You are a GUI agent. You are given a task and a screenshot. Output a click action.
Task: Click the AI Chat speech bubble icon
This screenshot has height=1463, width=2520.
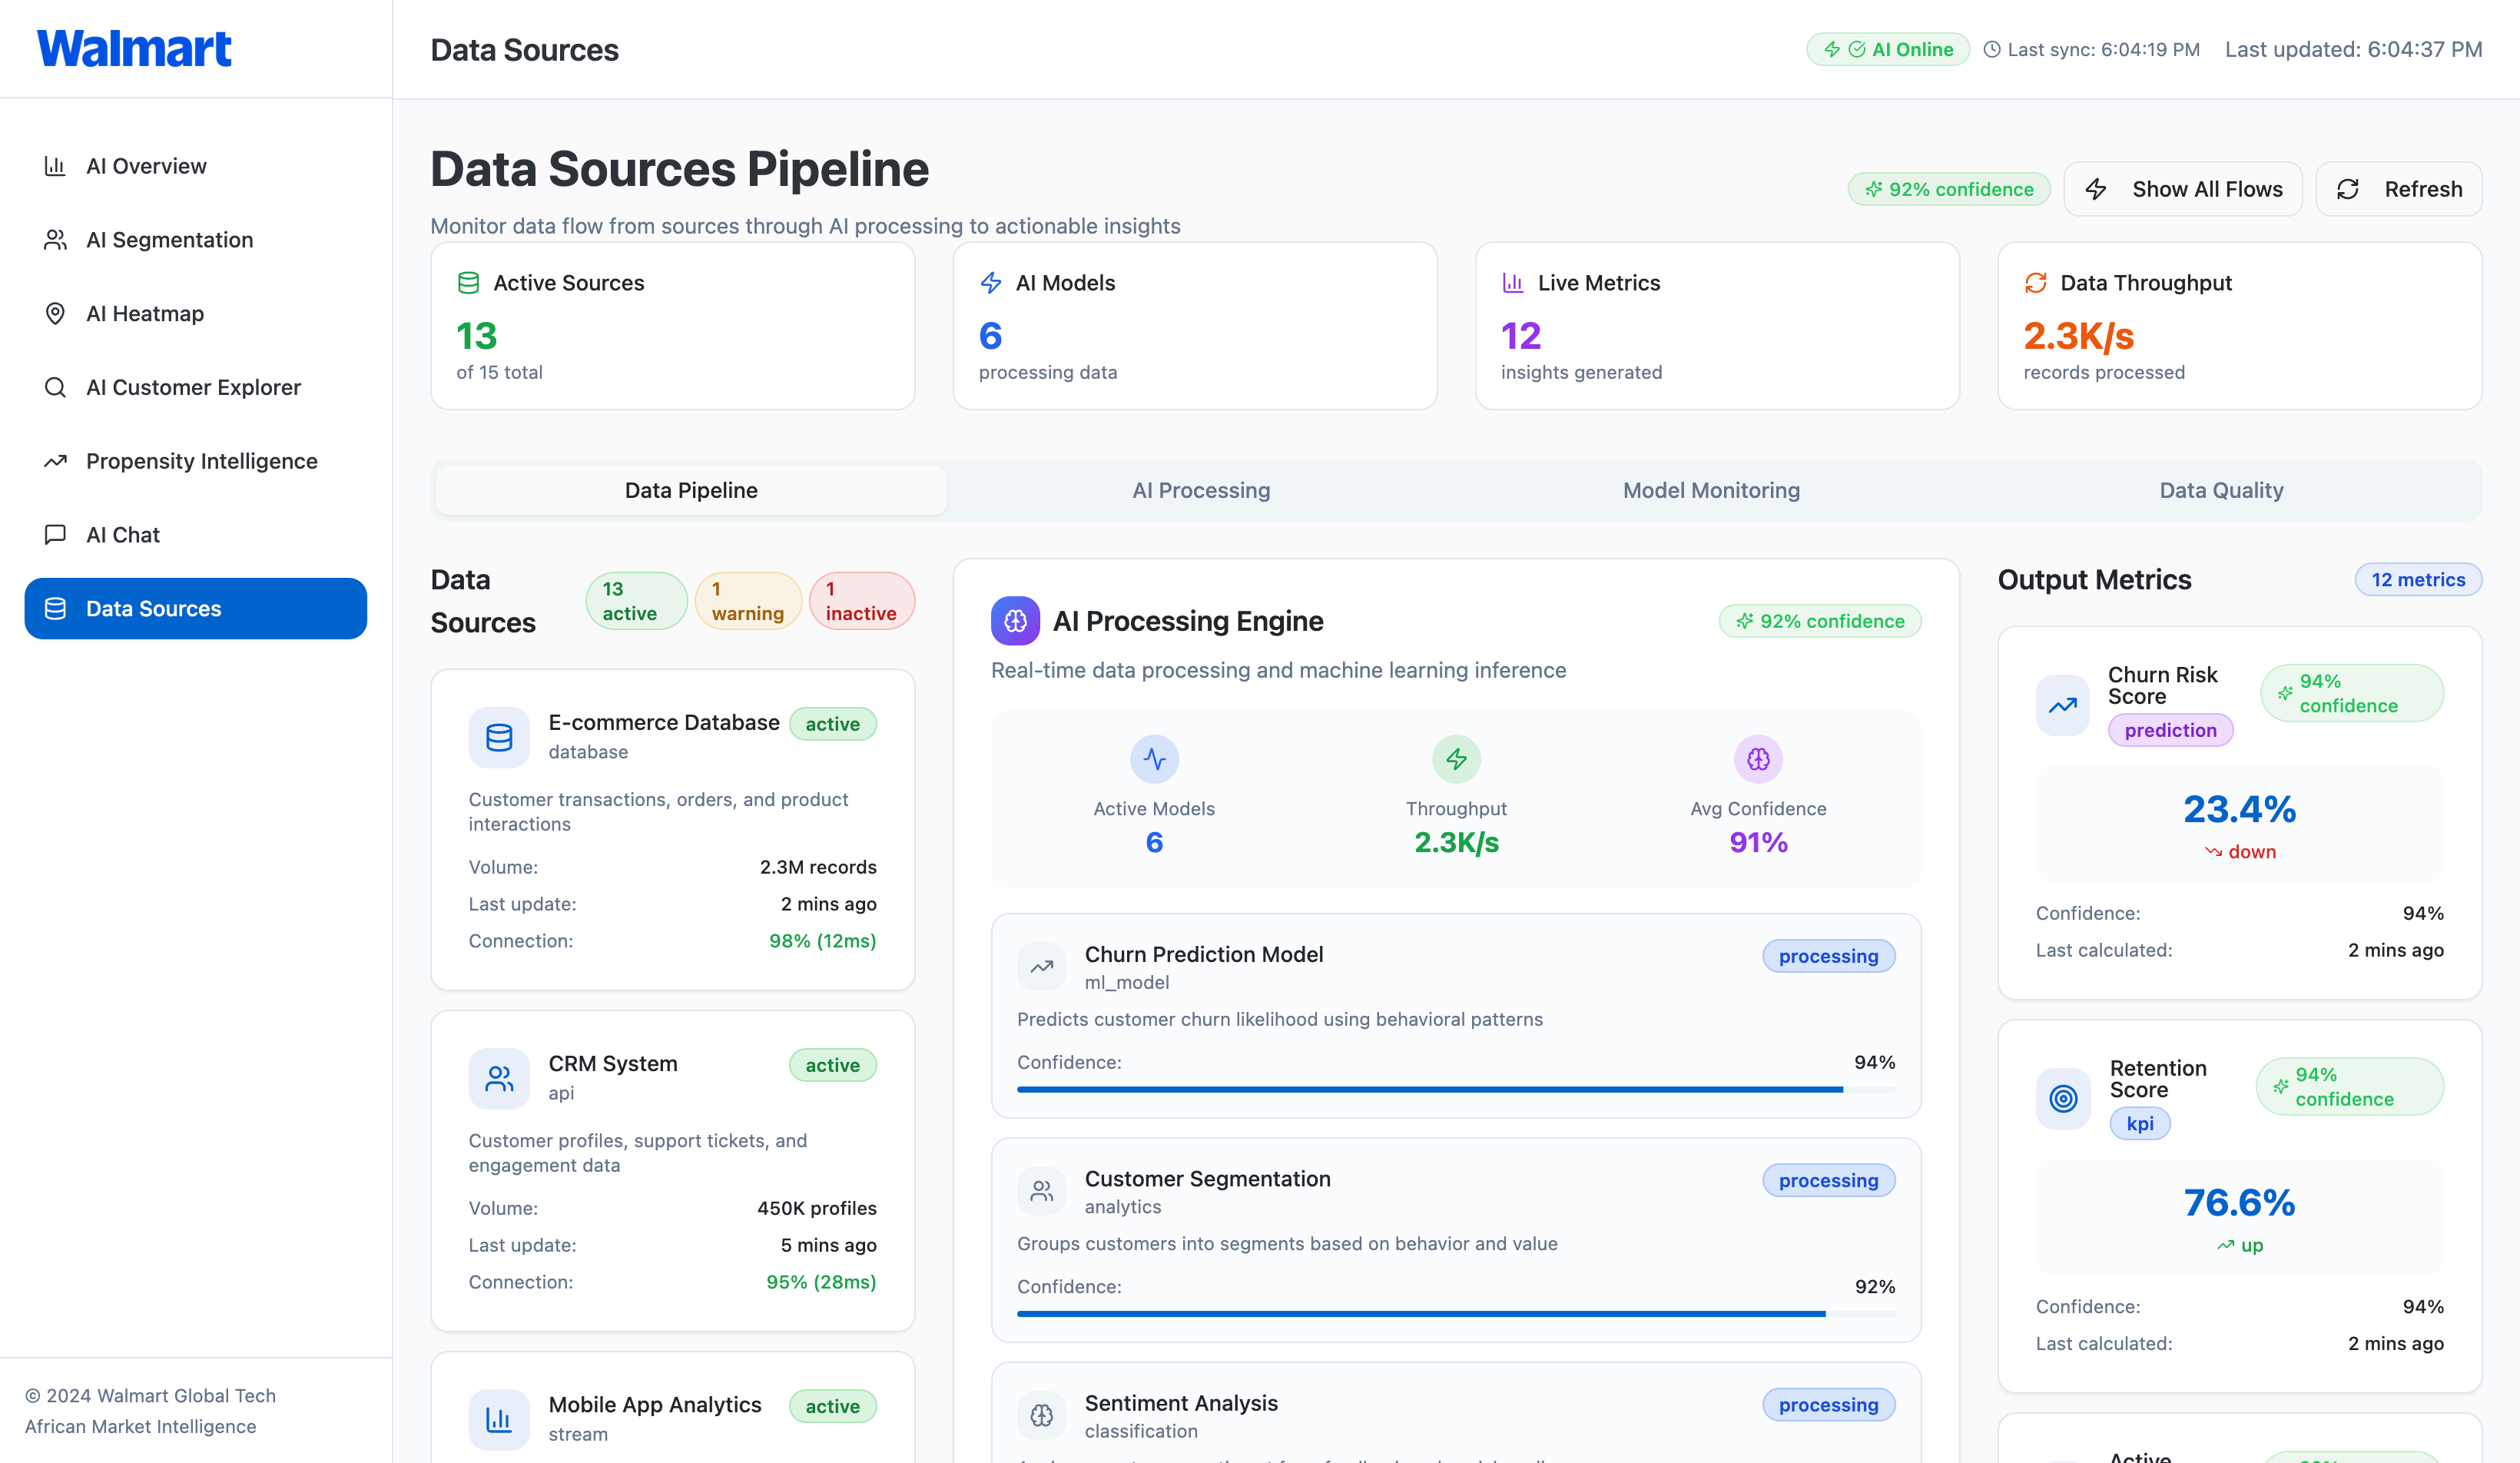[x=55, y=534]
